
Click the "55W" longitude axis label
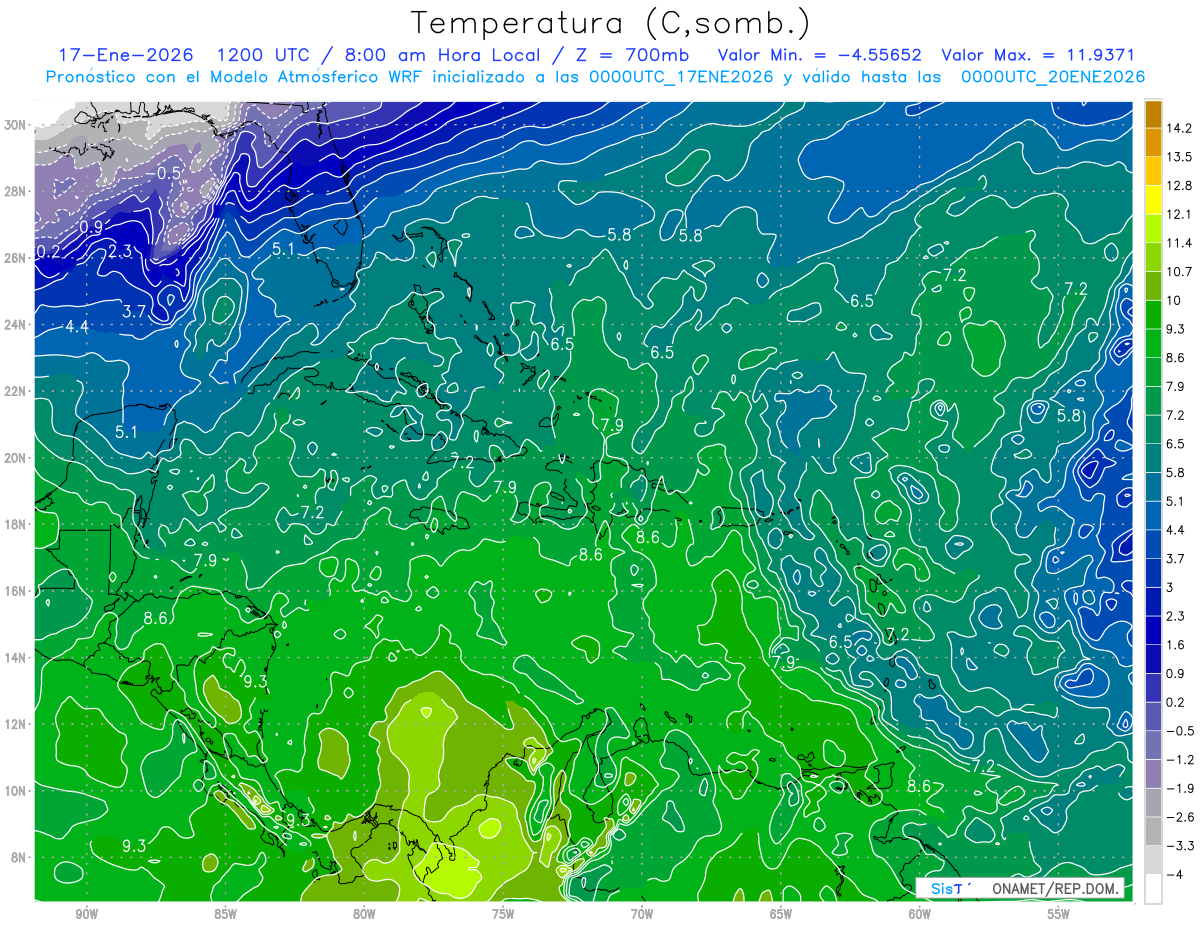pyautogui.click(x=1059, y=916)
